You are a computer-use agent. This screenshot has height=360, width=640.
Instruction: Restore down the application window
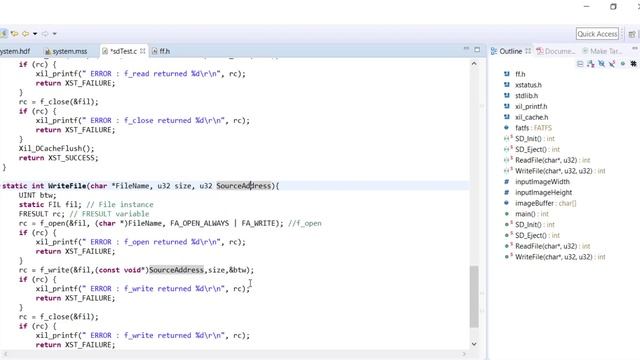(x=613, y=7)
